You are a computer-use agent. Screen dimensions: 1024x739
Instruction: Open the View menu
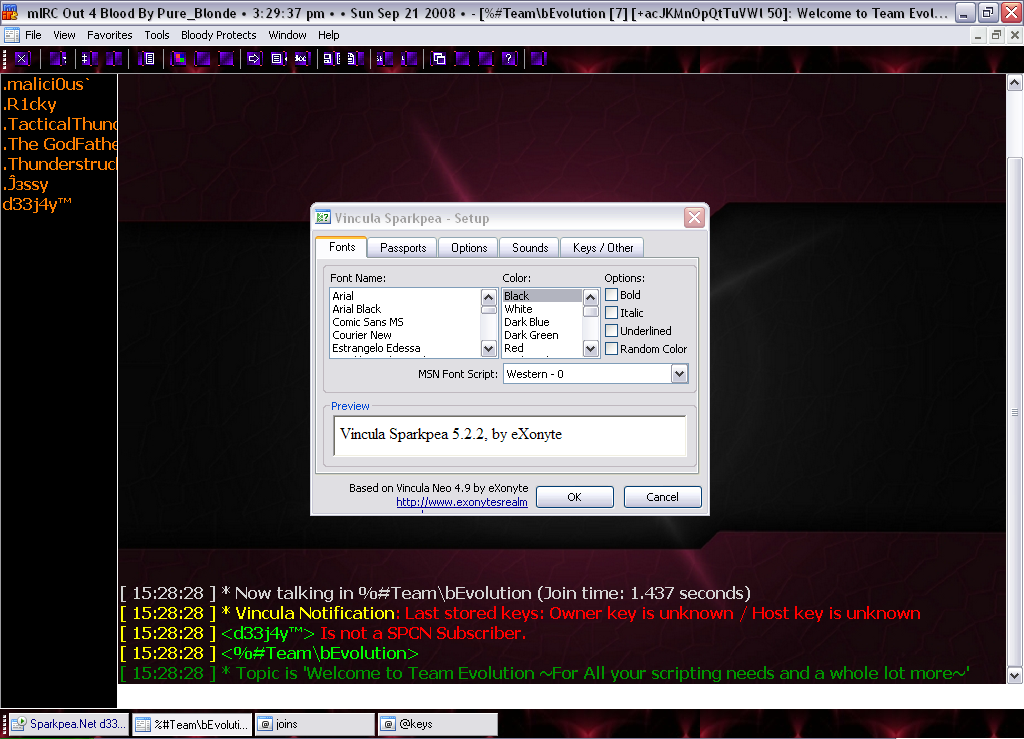pos(64,35)
